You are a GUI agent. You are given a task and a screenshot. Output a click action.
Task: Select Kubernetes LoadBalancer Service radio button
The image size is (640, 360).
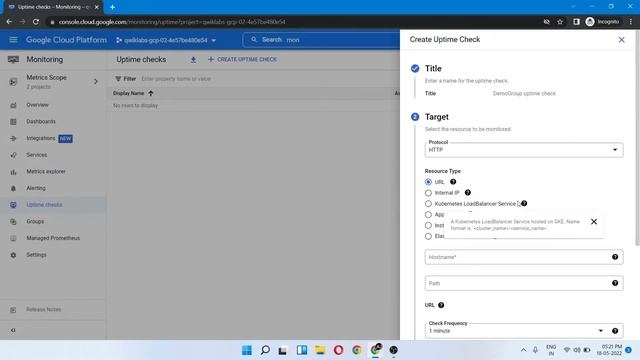tap(428, 204)
